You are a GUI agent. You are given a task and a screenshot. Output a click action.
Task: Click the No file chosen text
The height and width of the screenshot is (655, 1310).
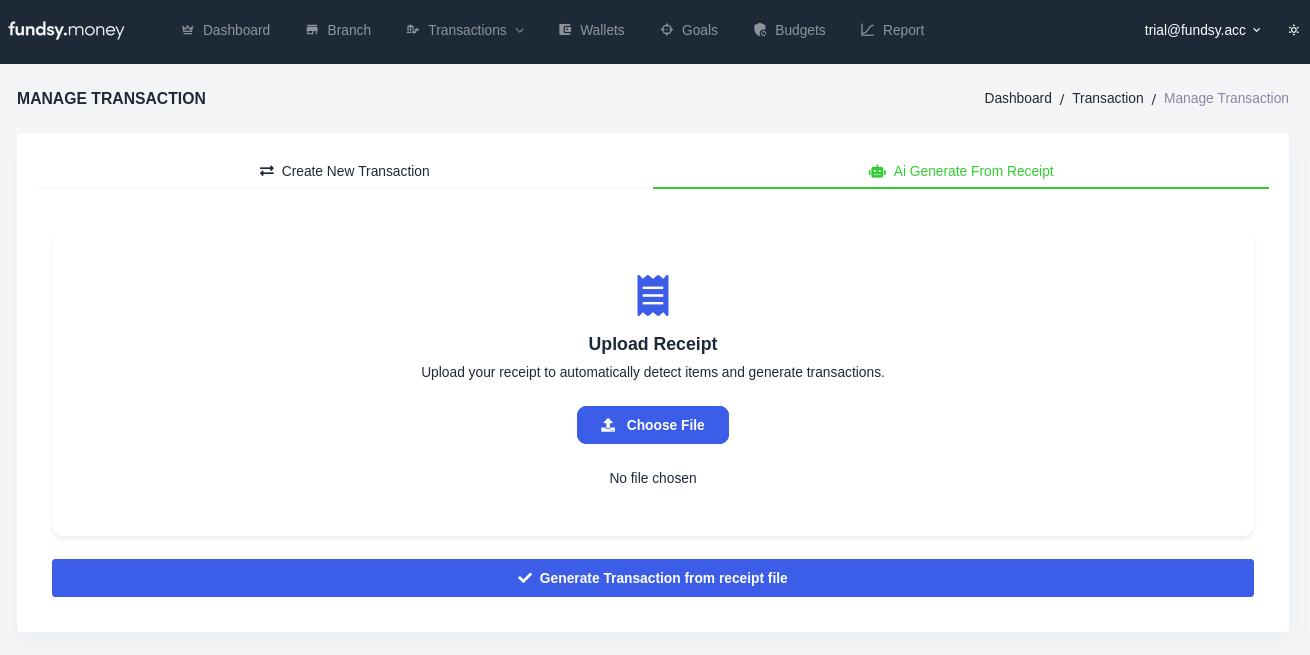[653, 478]
